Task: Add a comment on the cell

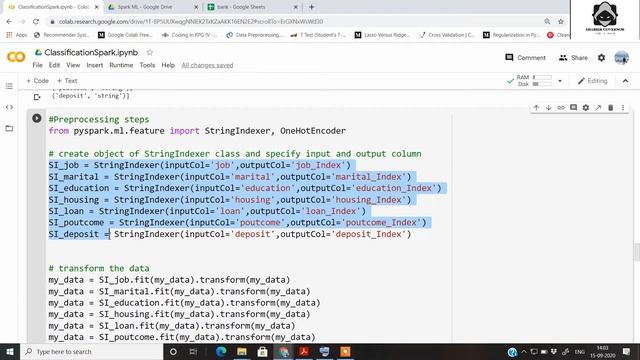Action: 573,107
